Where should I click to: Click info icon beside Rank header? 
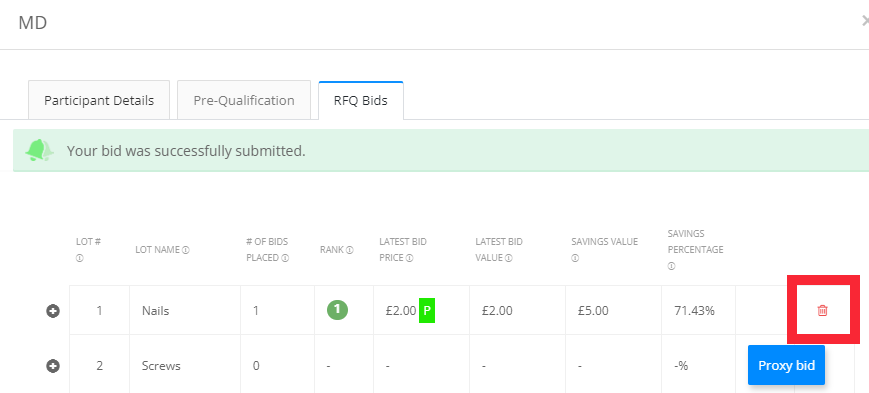pos(350,250)
